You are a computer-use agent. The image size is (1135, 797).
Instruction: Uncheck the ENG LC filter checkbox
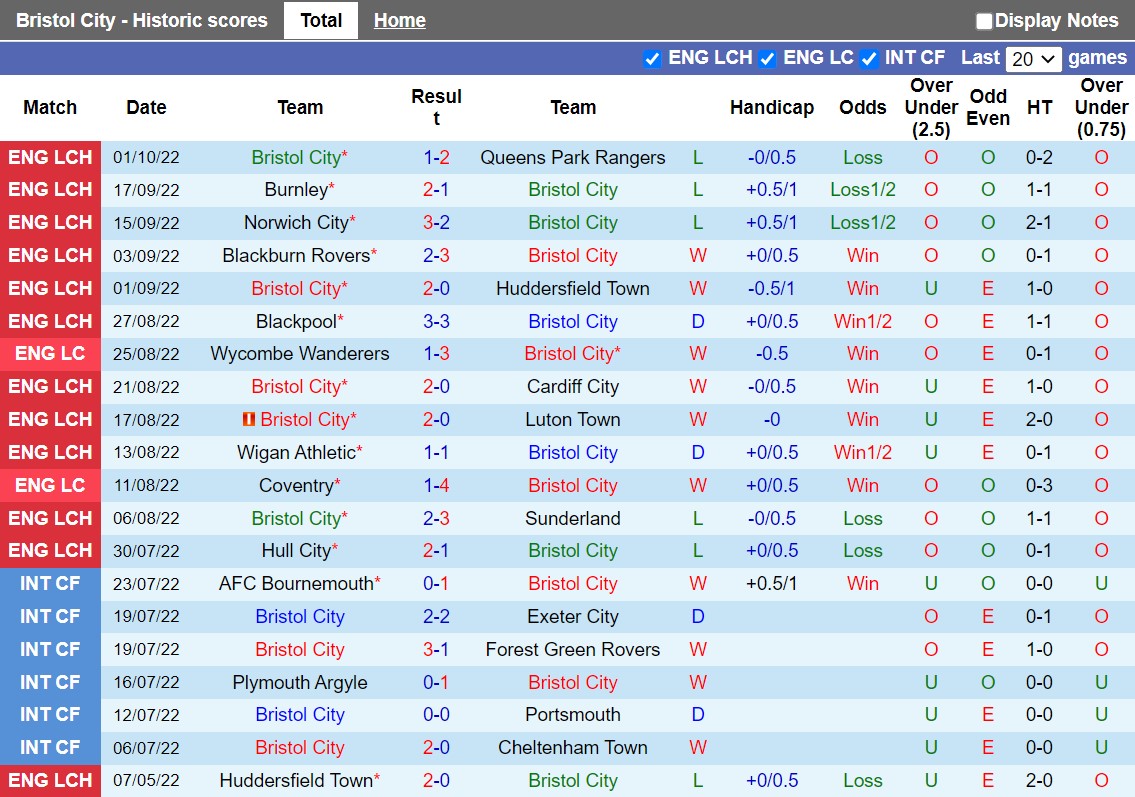767,58
